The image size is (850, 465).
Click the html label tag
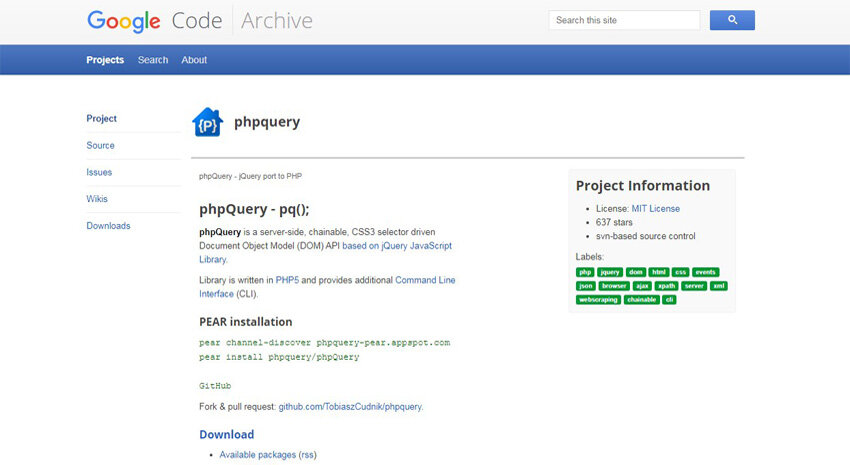[x=659, y=272]
